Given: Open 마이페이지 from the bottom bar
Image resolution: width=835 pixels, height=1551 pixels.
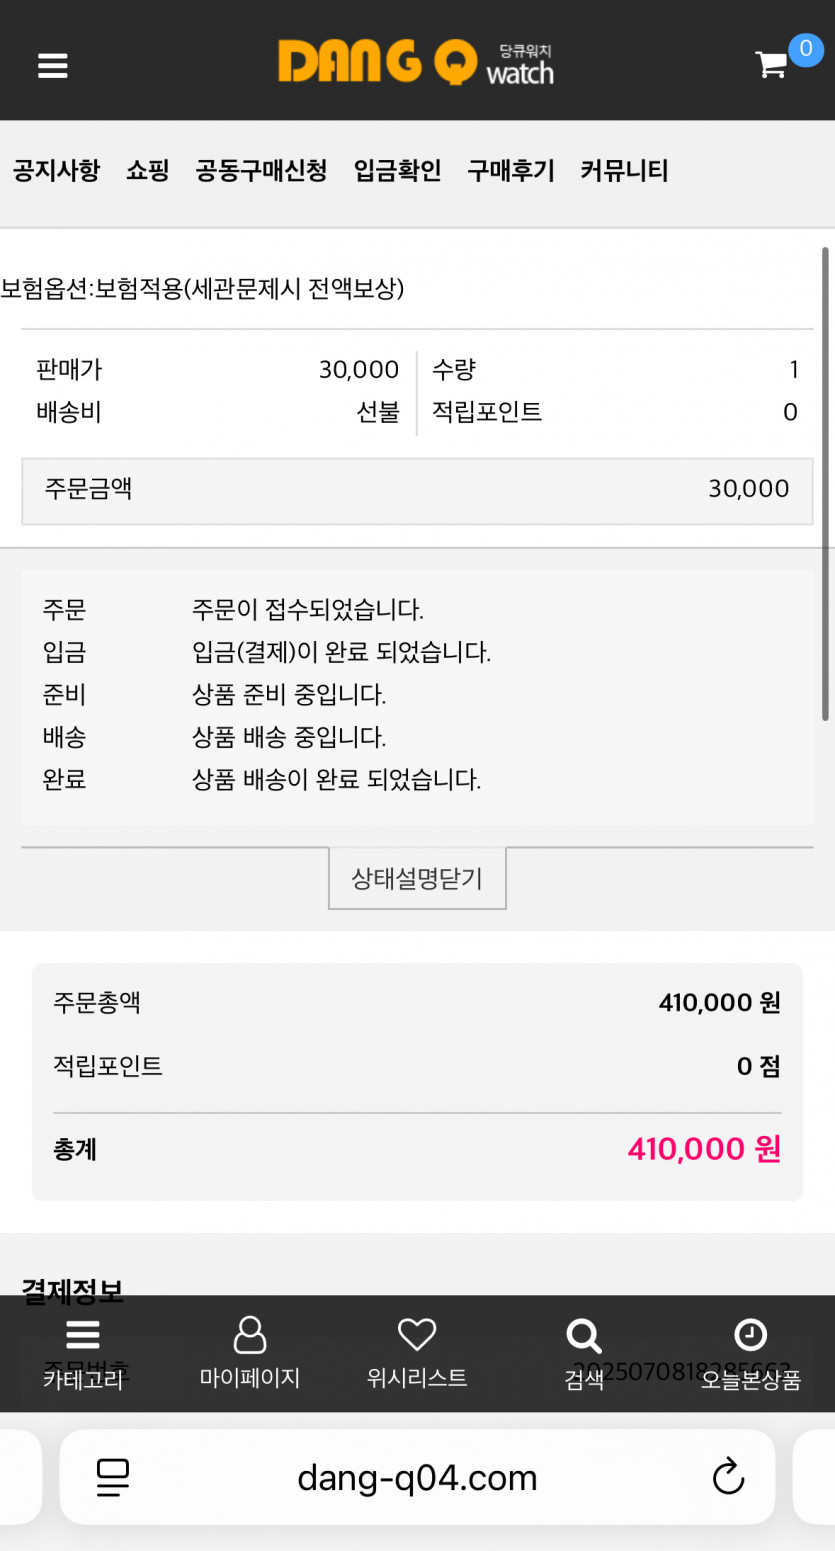Looking at the screenshot, I should (249, 1354).
